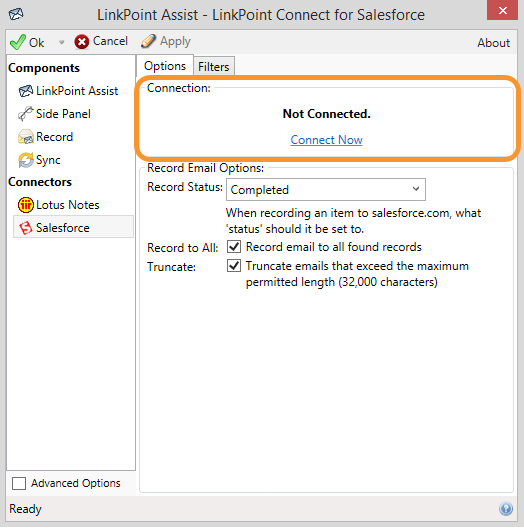Select the Record envelope icon

[x=26, y=137]
